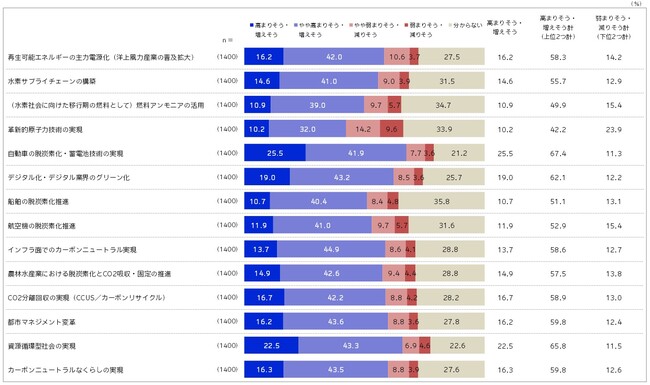This screenshot has height=385, width=650.
Task: Click the 25.5 dark blue bar segment
Action: [275, 153]
